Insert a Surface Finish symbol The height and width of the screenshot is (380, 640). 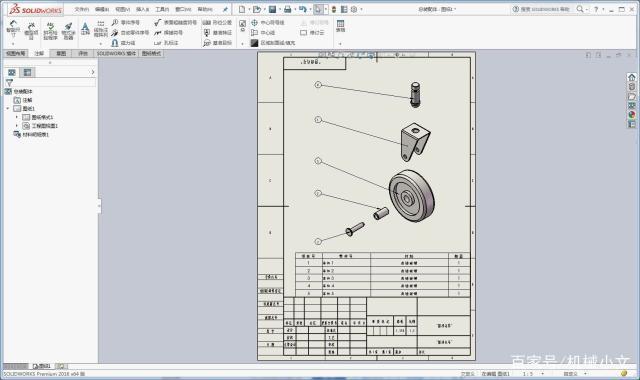point(176,22)
